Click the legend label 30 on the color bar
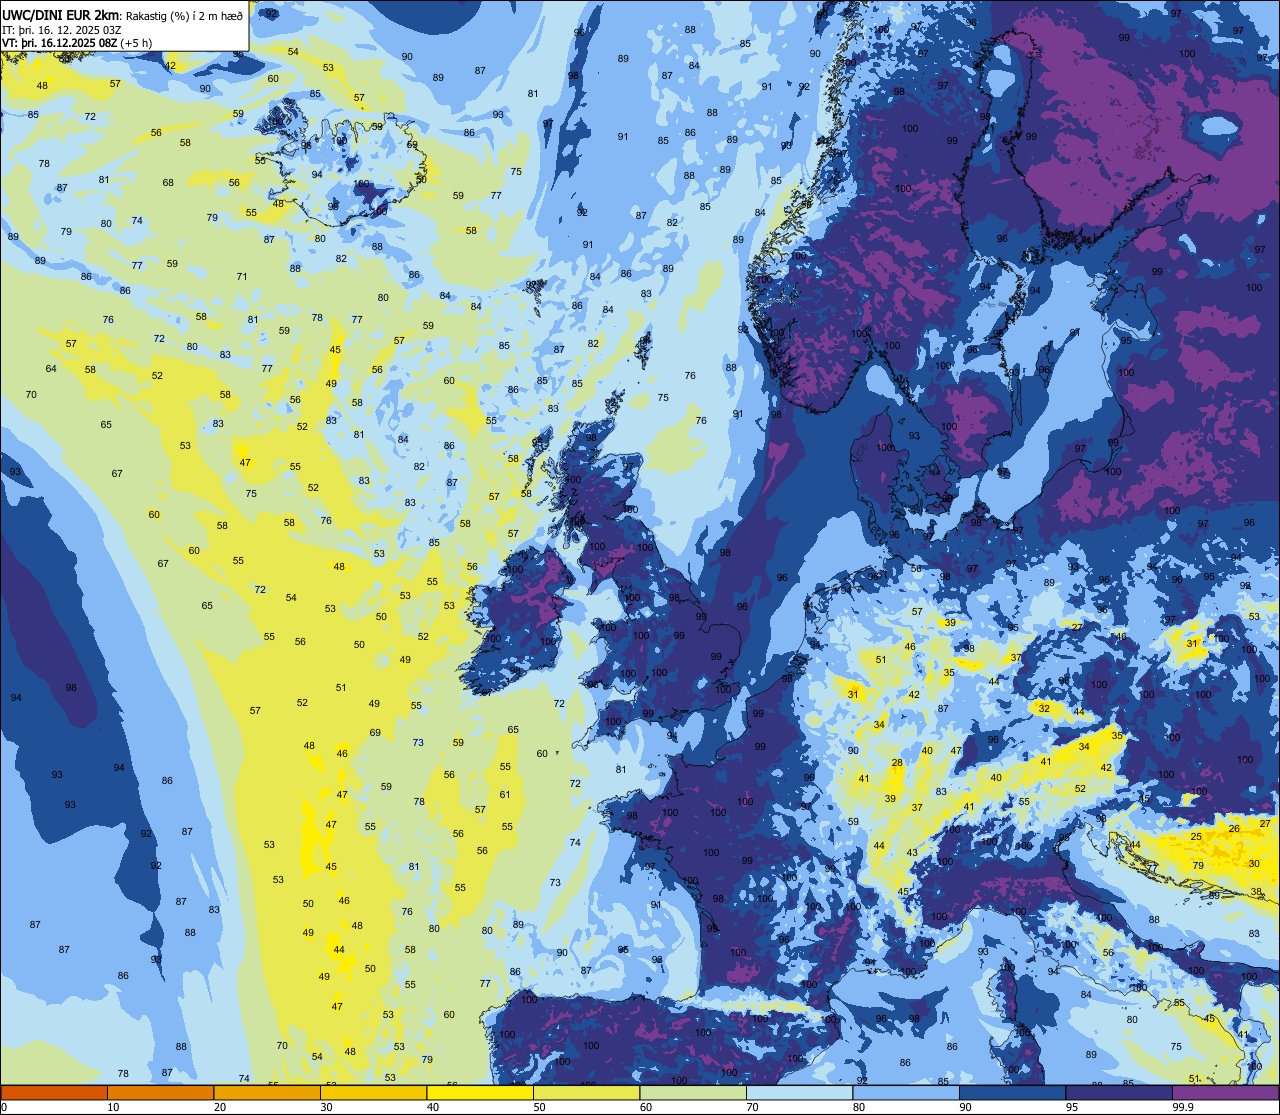Viewport: 1280px width, 1115px height. [326, 1107]
